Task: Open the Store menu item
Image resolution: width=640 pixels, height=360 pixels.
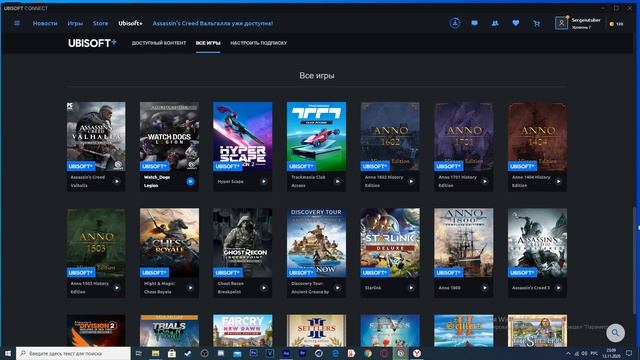Action: (x=100, y=23)
